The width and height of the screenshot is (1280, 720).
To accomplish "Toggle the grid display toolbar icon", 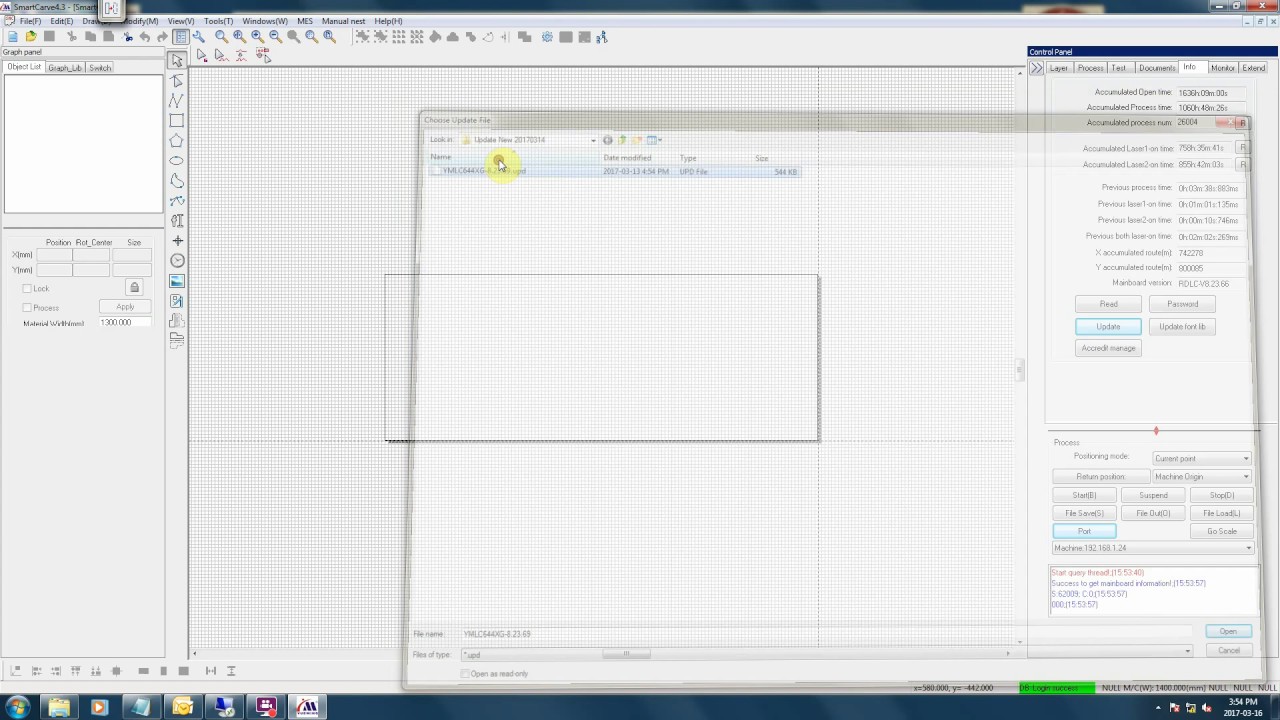I will [x=181, y=37].
